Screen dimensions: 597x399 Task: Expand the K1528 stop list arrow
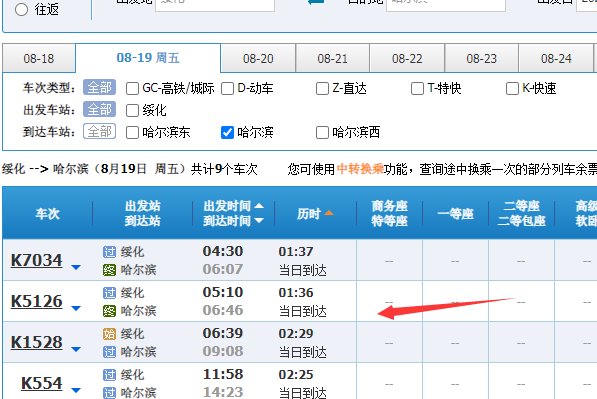(76, 349)
